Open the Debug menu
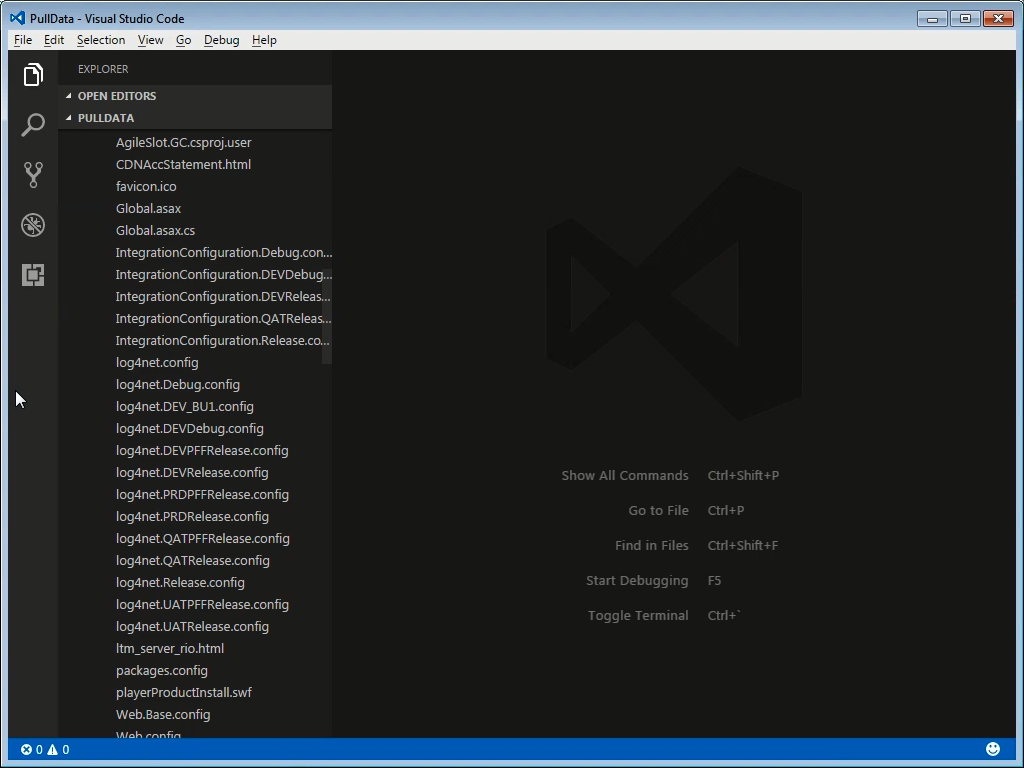Image resolution: width=1024 pixels, height=768 pixels. point(221,40)
